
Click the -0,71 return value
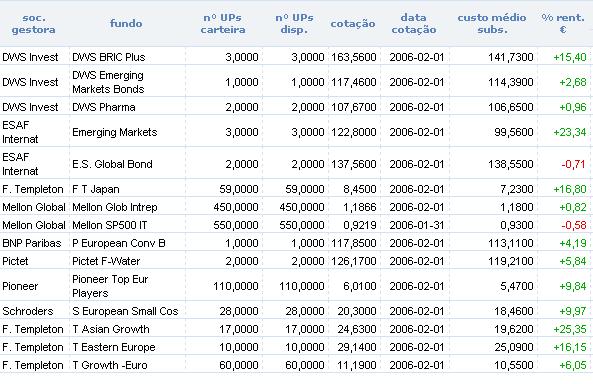tap(573, 164)
